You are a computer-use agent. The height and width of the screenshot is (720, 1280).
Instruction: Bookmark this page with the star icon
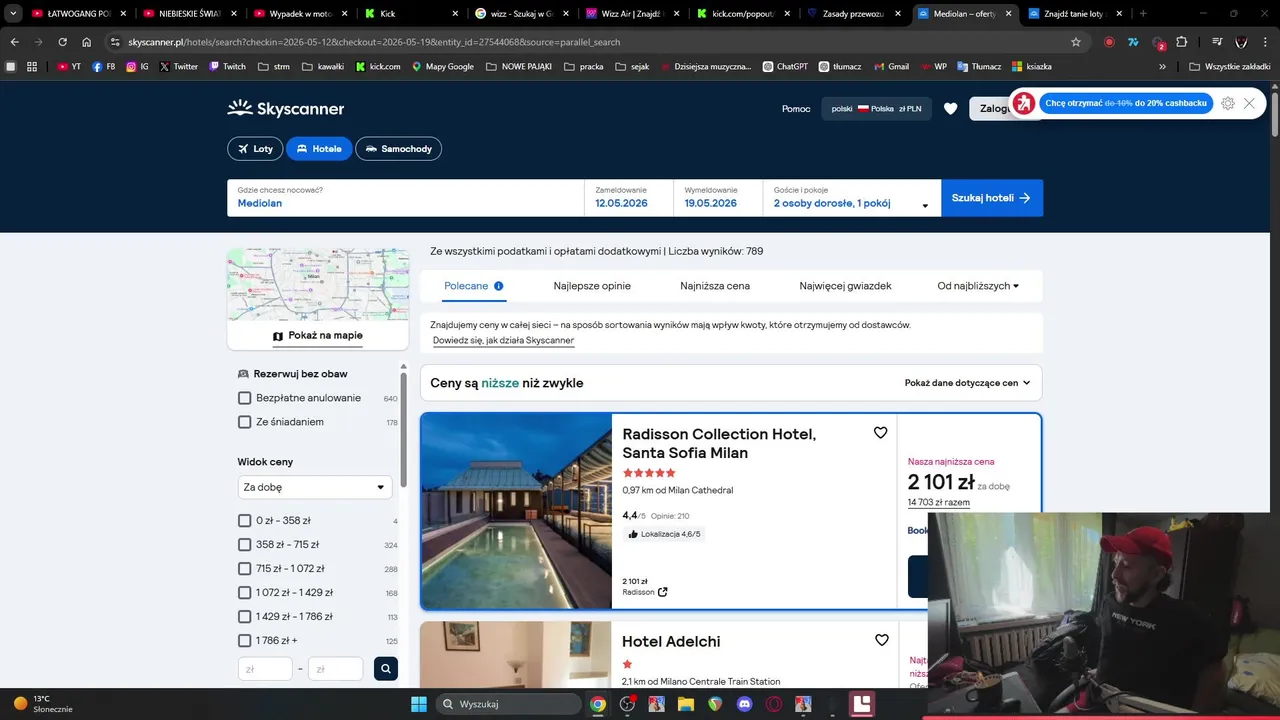coord(1076,42)
